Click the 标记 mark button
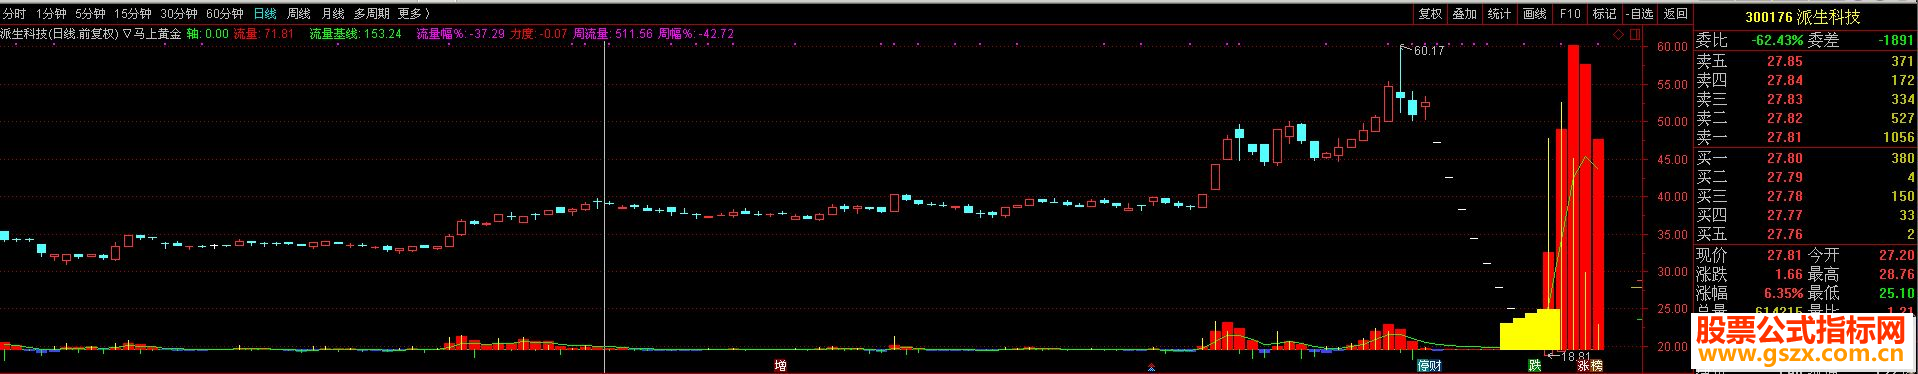Image resolution: width=1918 pixels, height=374 pixels. (1605, 14)
